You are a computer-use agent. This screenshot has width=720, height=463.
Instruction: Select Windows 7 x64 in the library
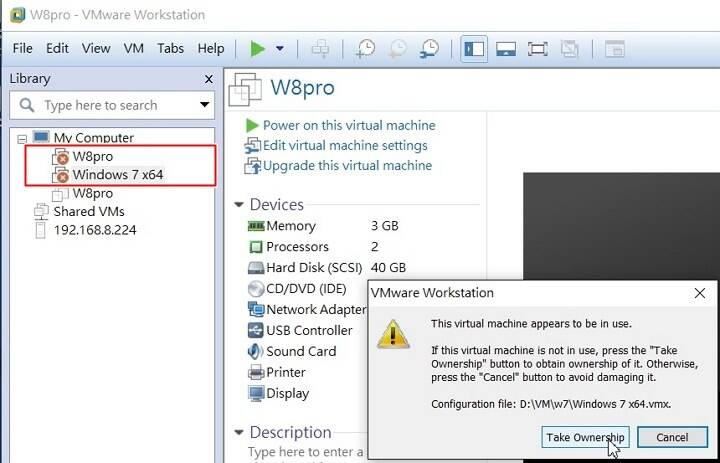(x=118, y=175)
